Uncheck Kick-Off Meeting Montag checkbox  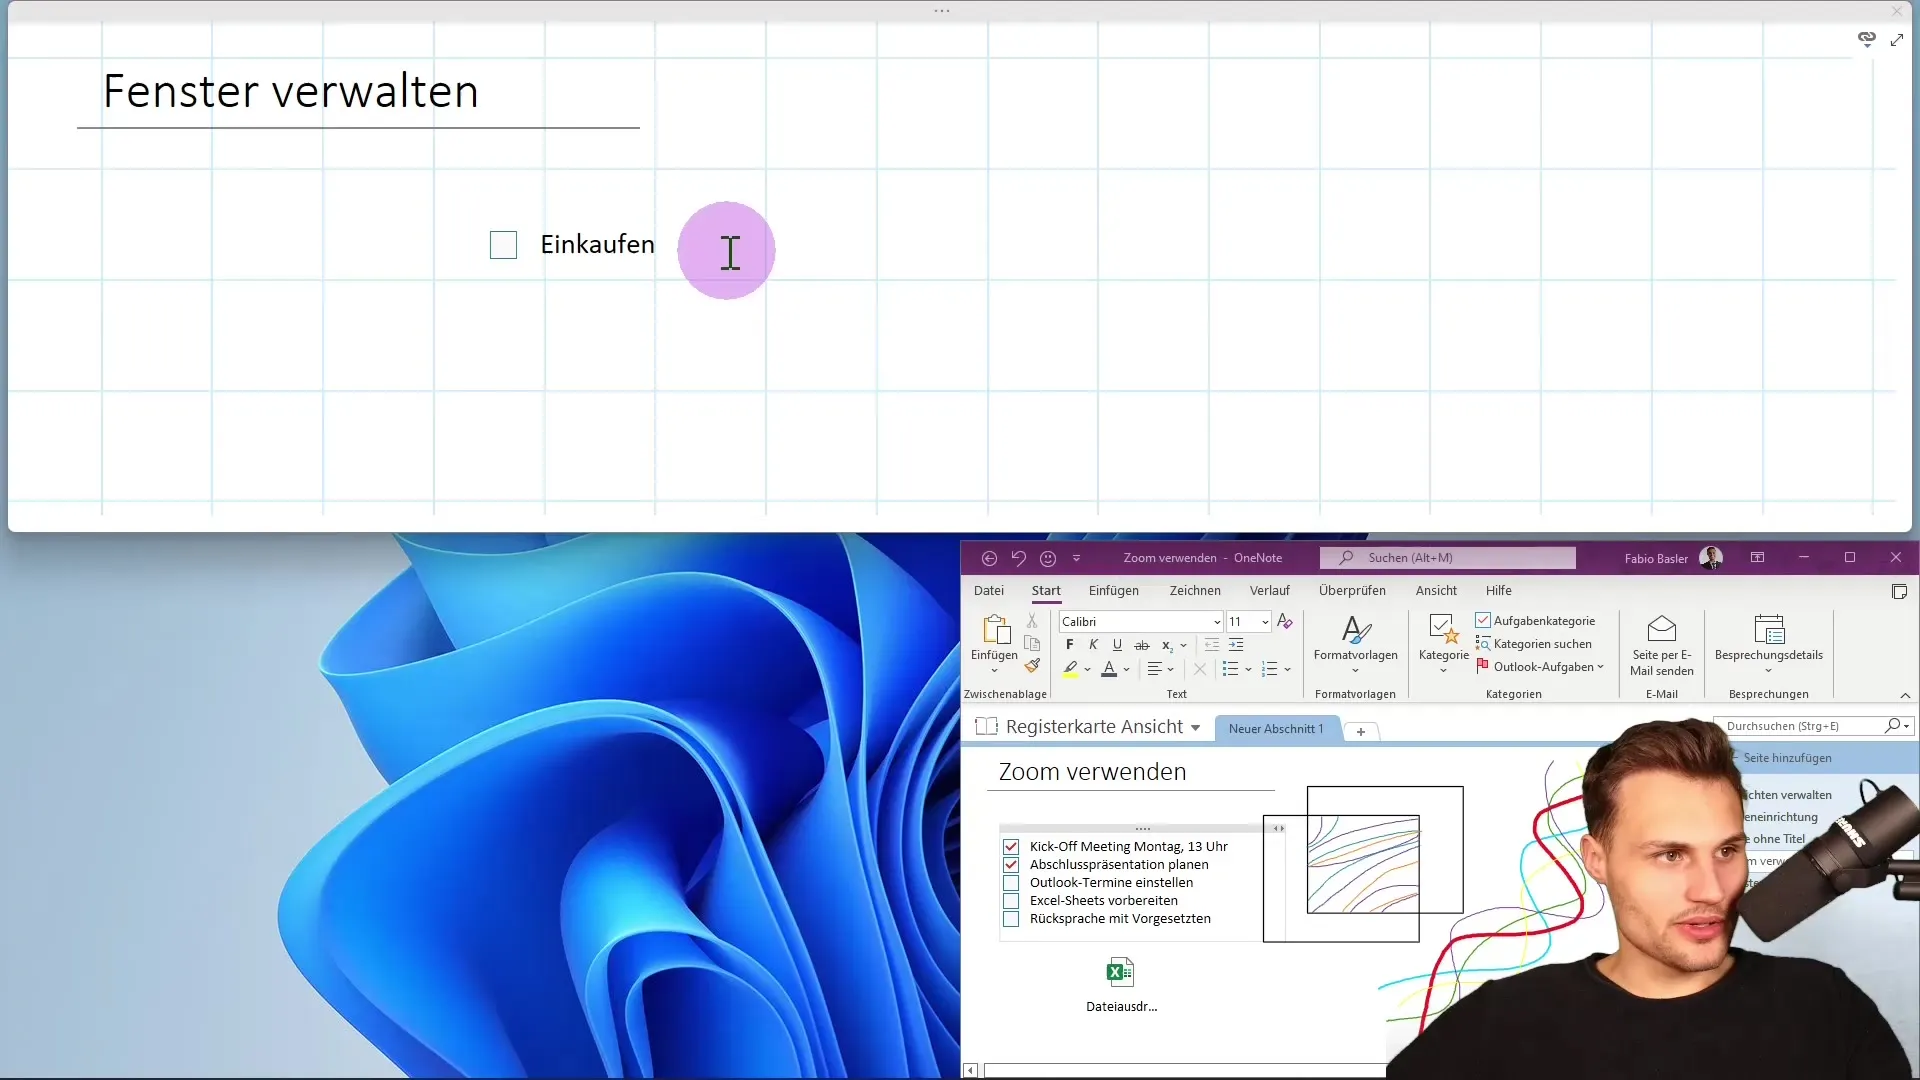coord(1011,847)
